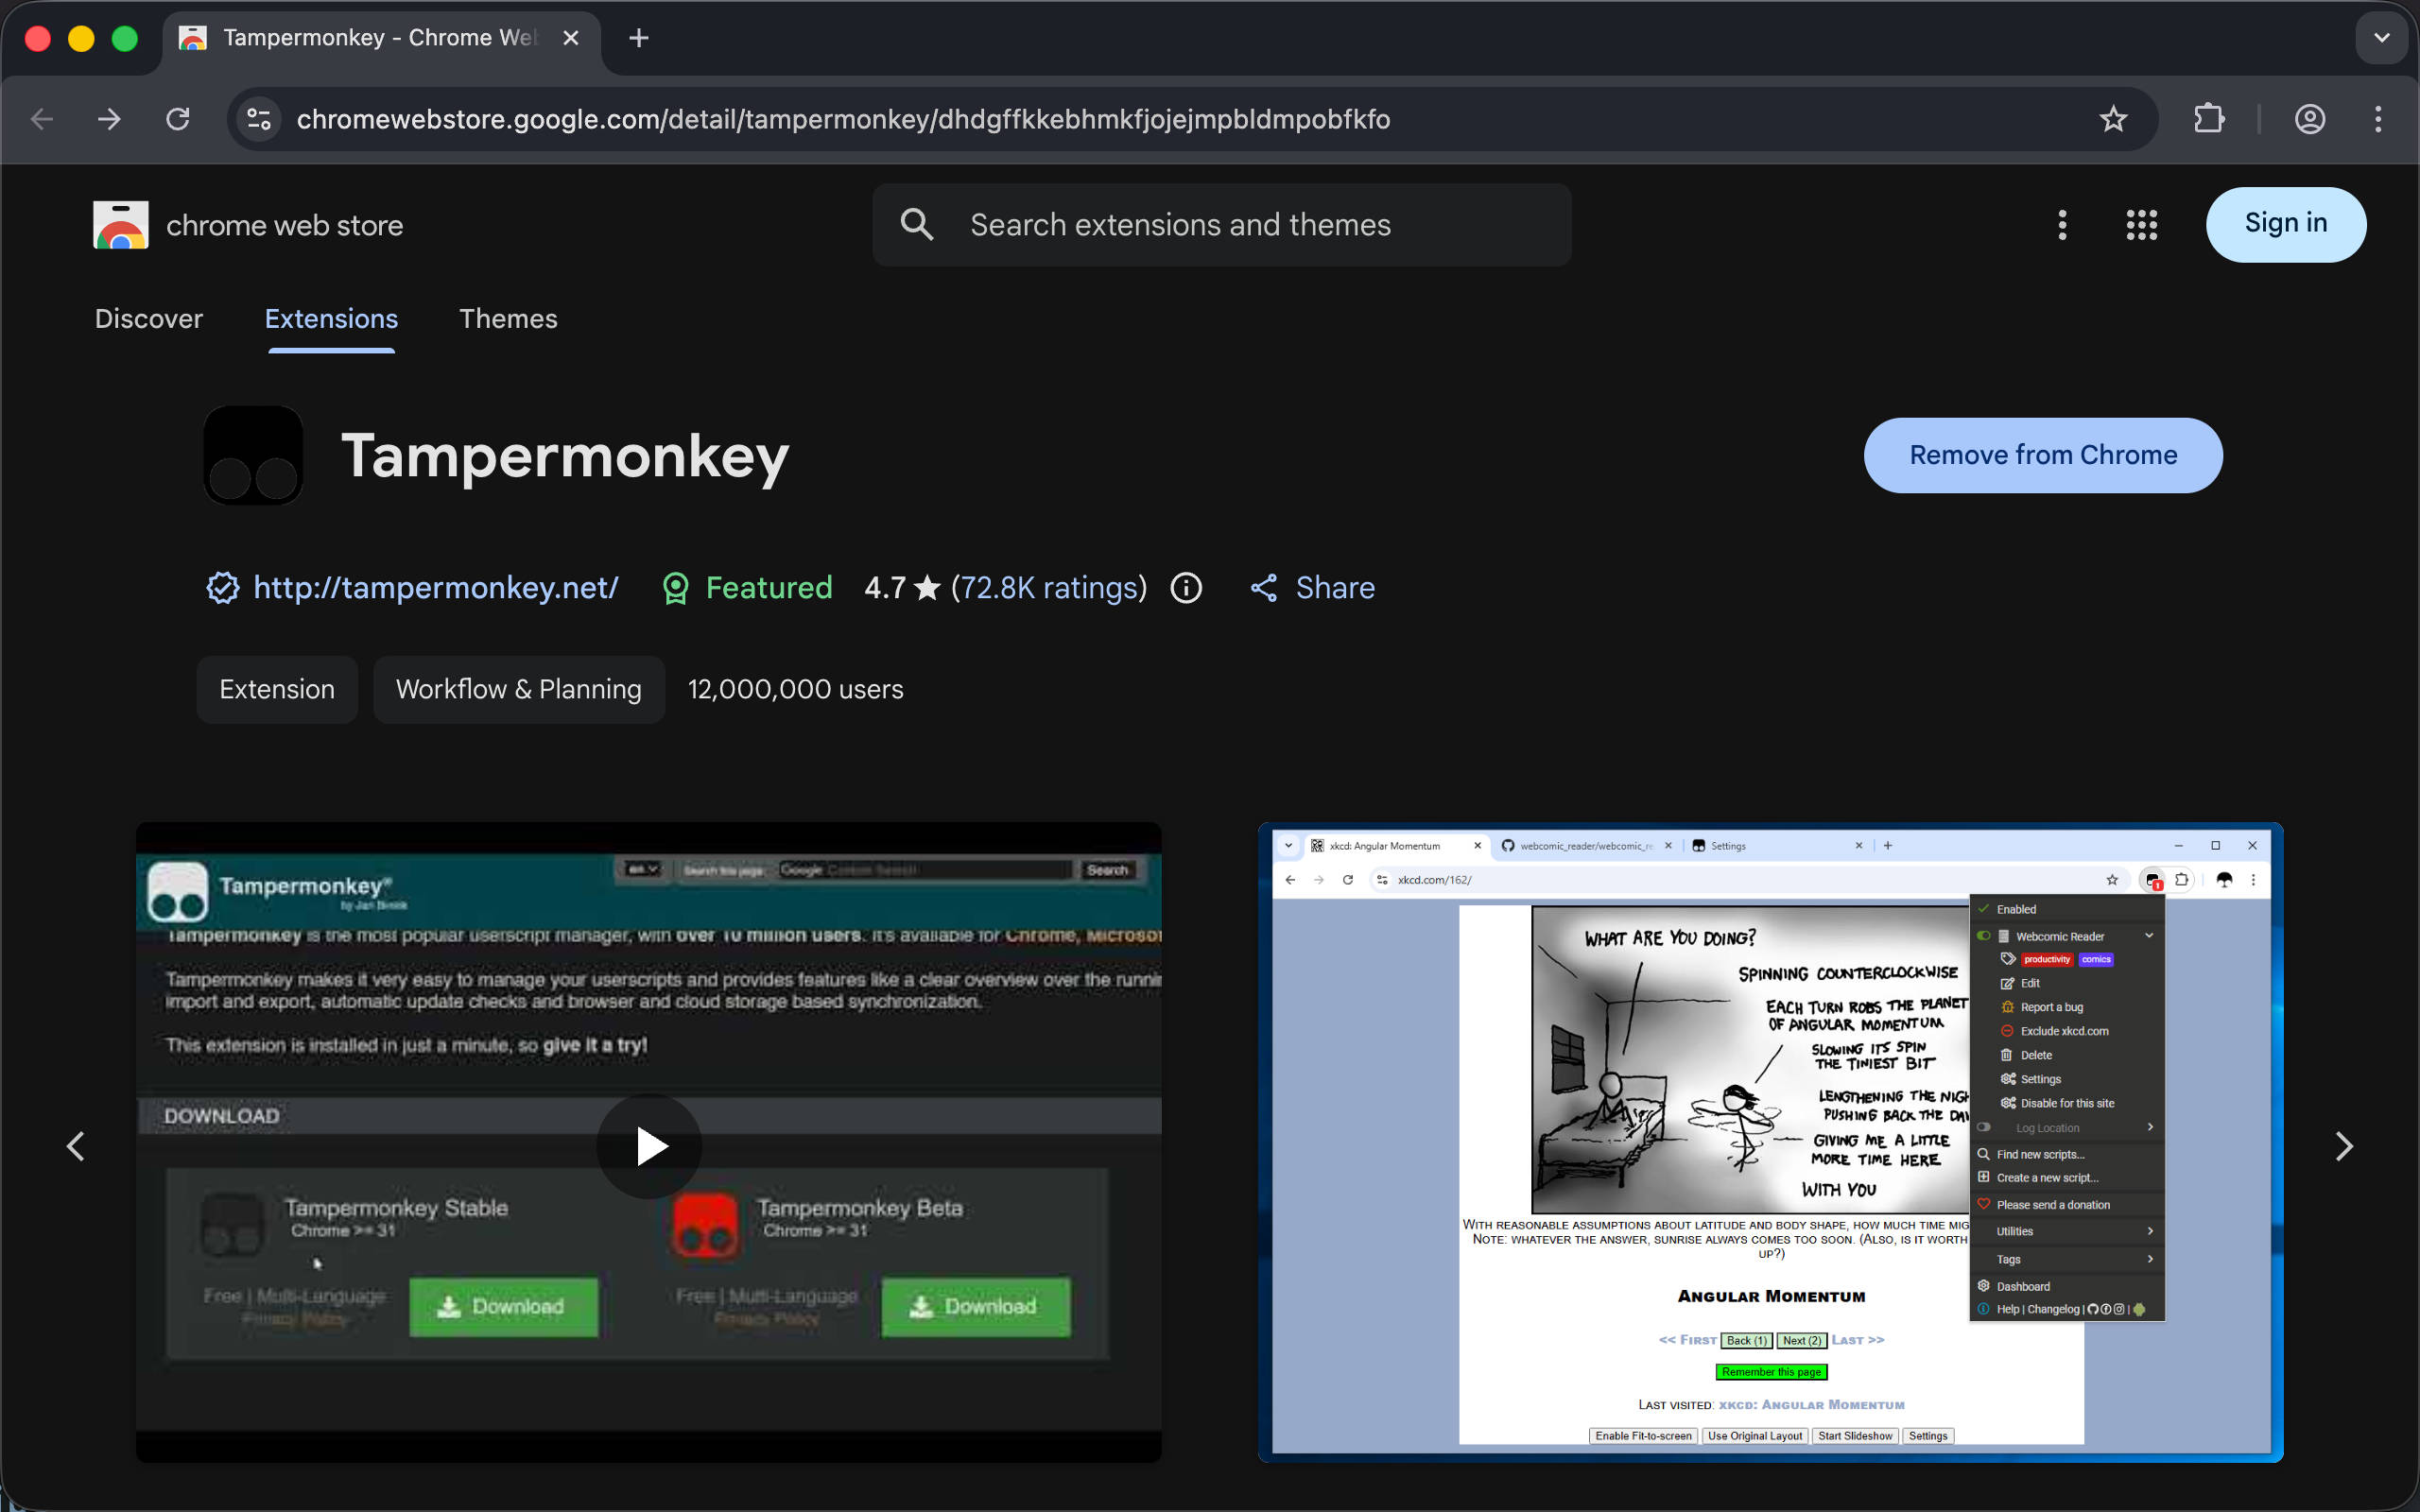
Task: Reload the page with refresh icon
Action: (178, 119)
